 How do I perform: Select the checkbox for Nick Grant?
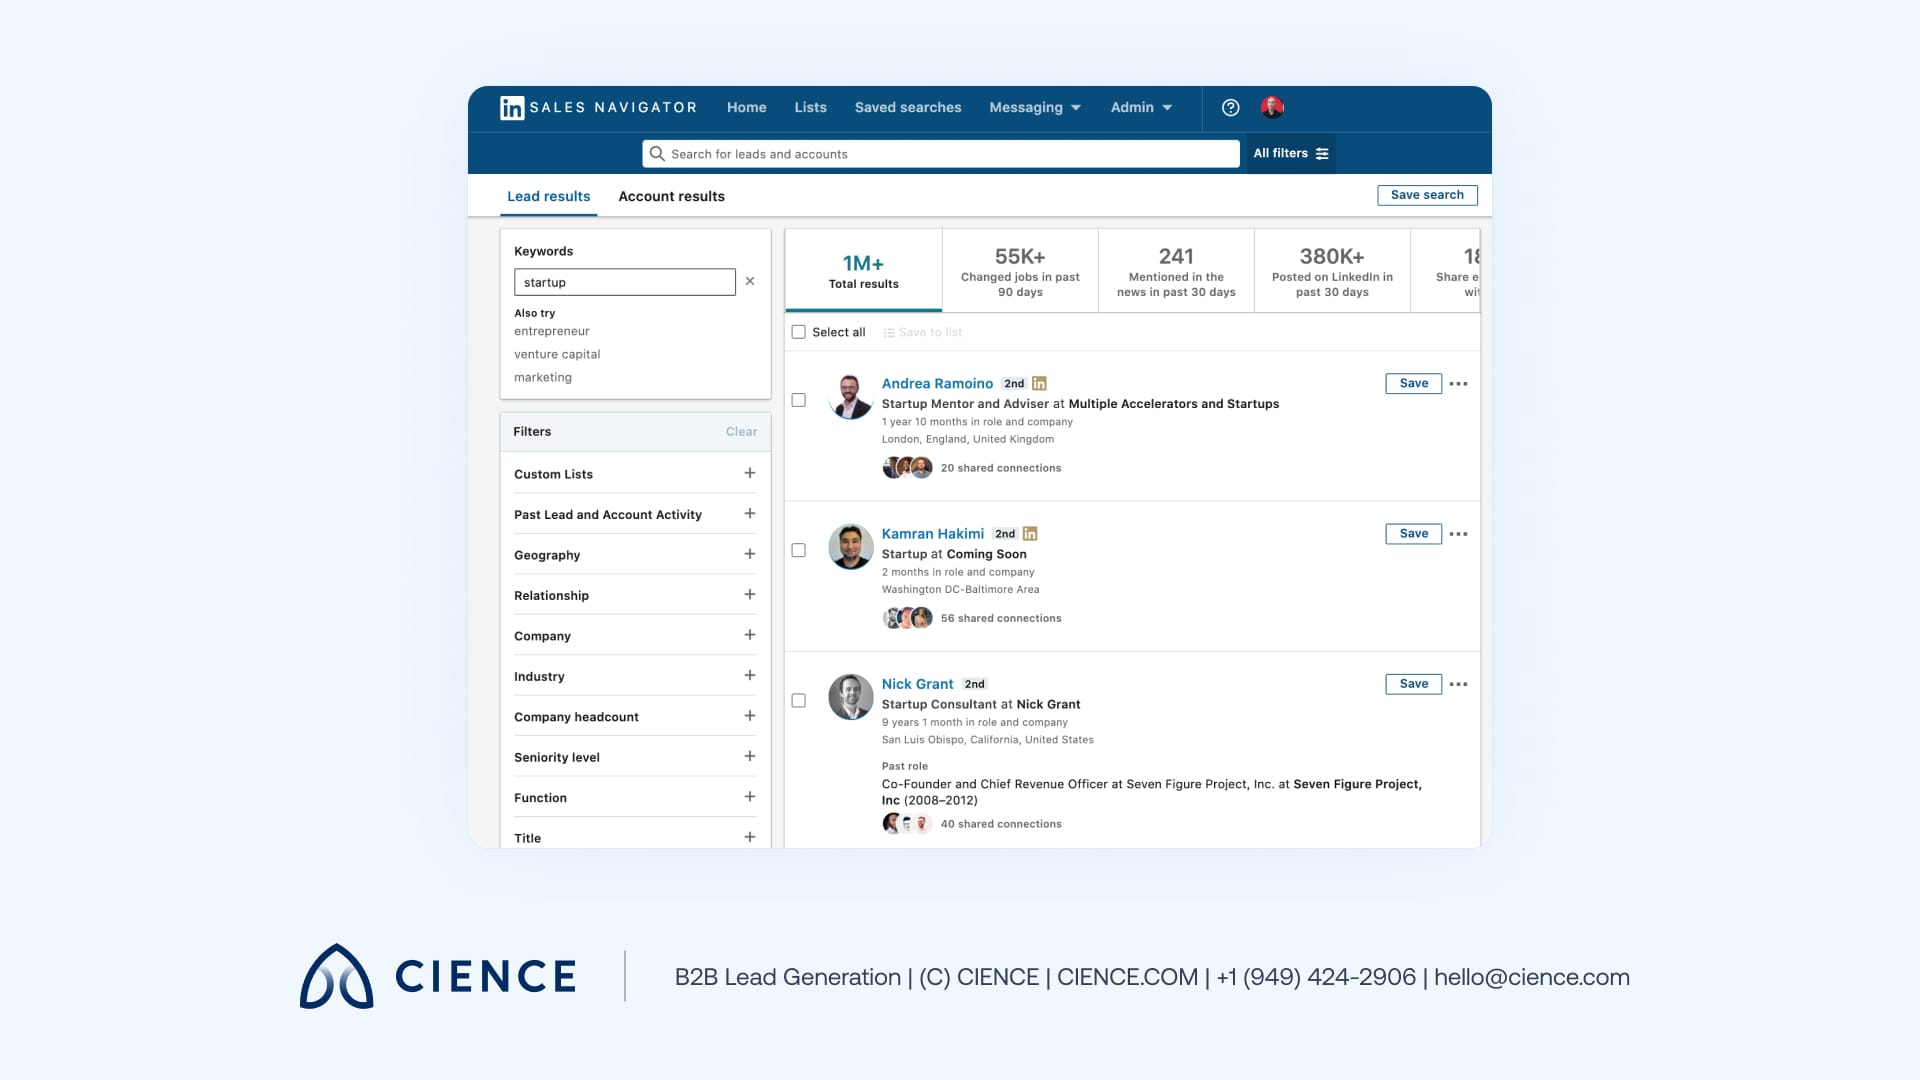tap(799, 701)
